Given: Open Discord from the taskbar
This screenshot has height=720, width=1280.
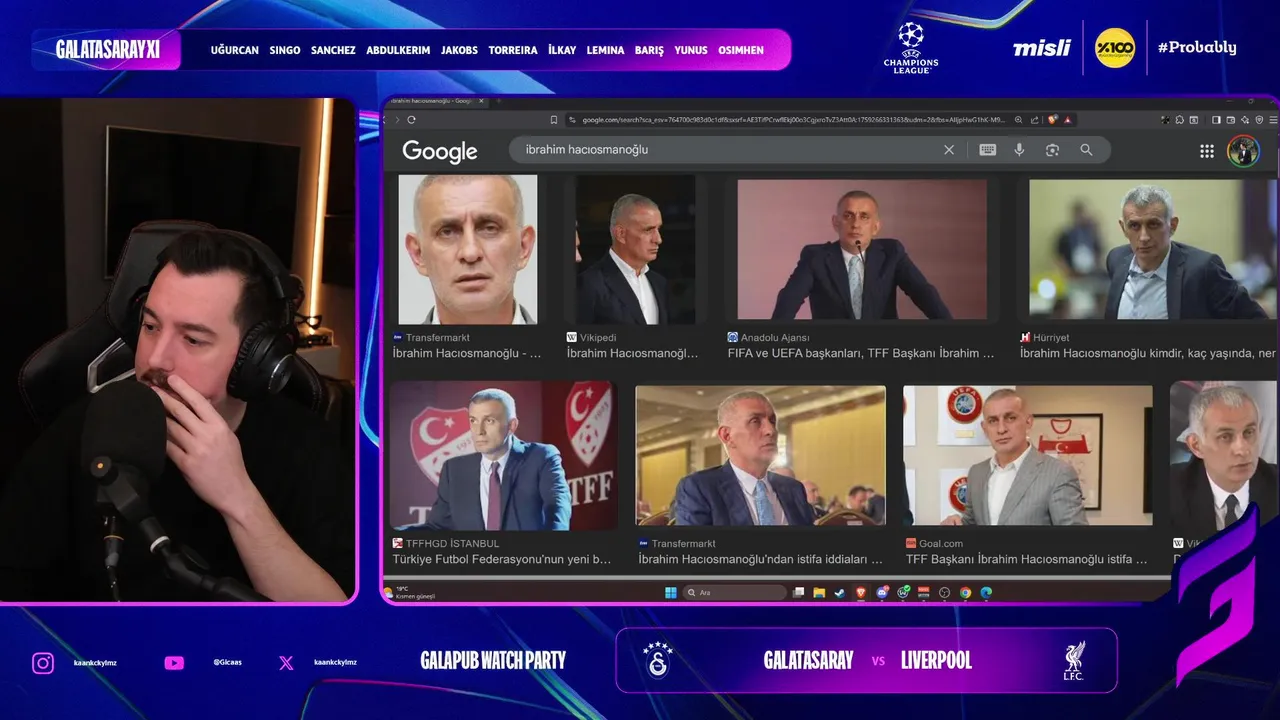Looking at the screenshot, I should click(x=882, y=592).
